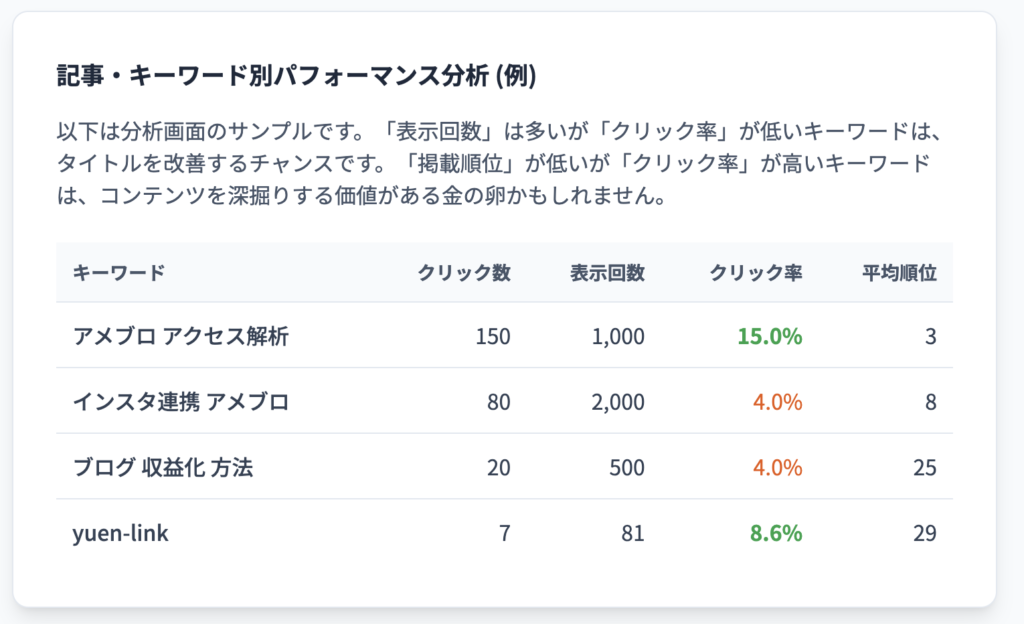This screenshot has height=624, width=1024.
Task: Click the キーワード column header
Action: (x=119, y=273)
